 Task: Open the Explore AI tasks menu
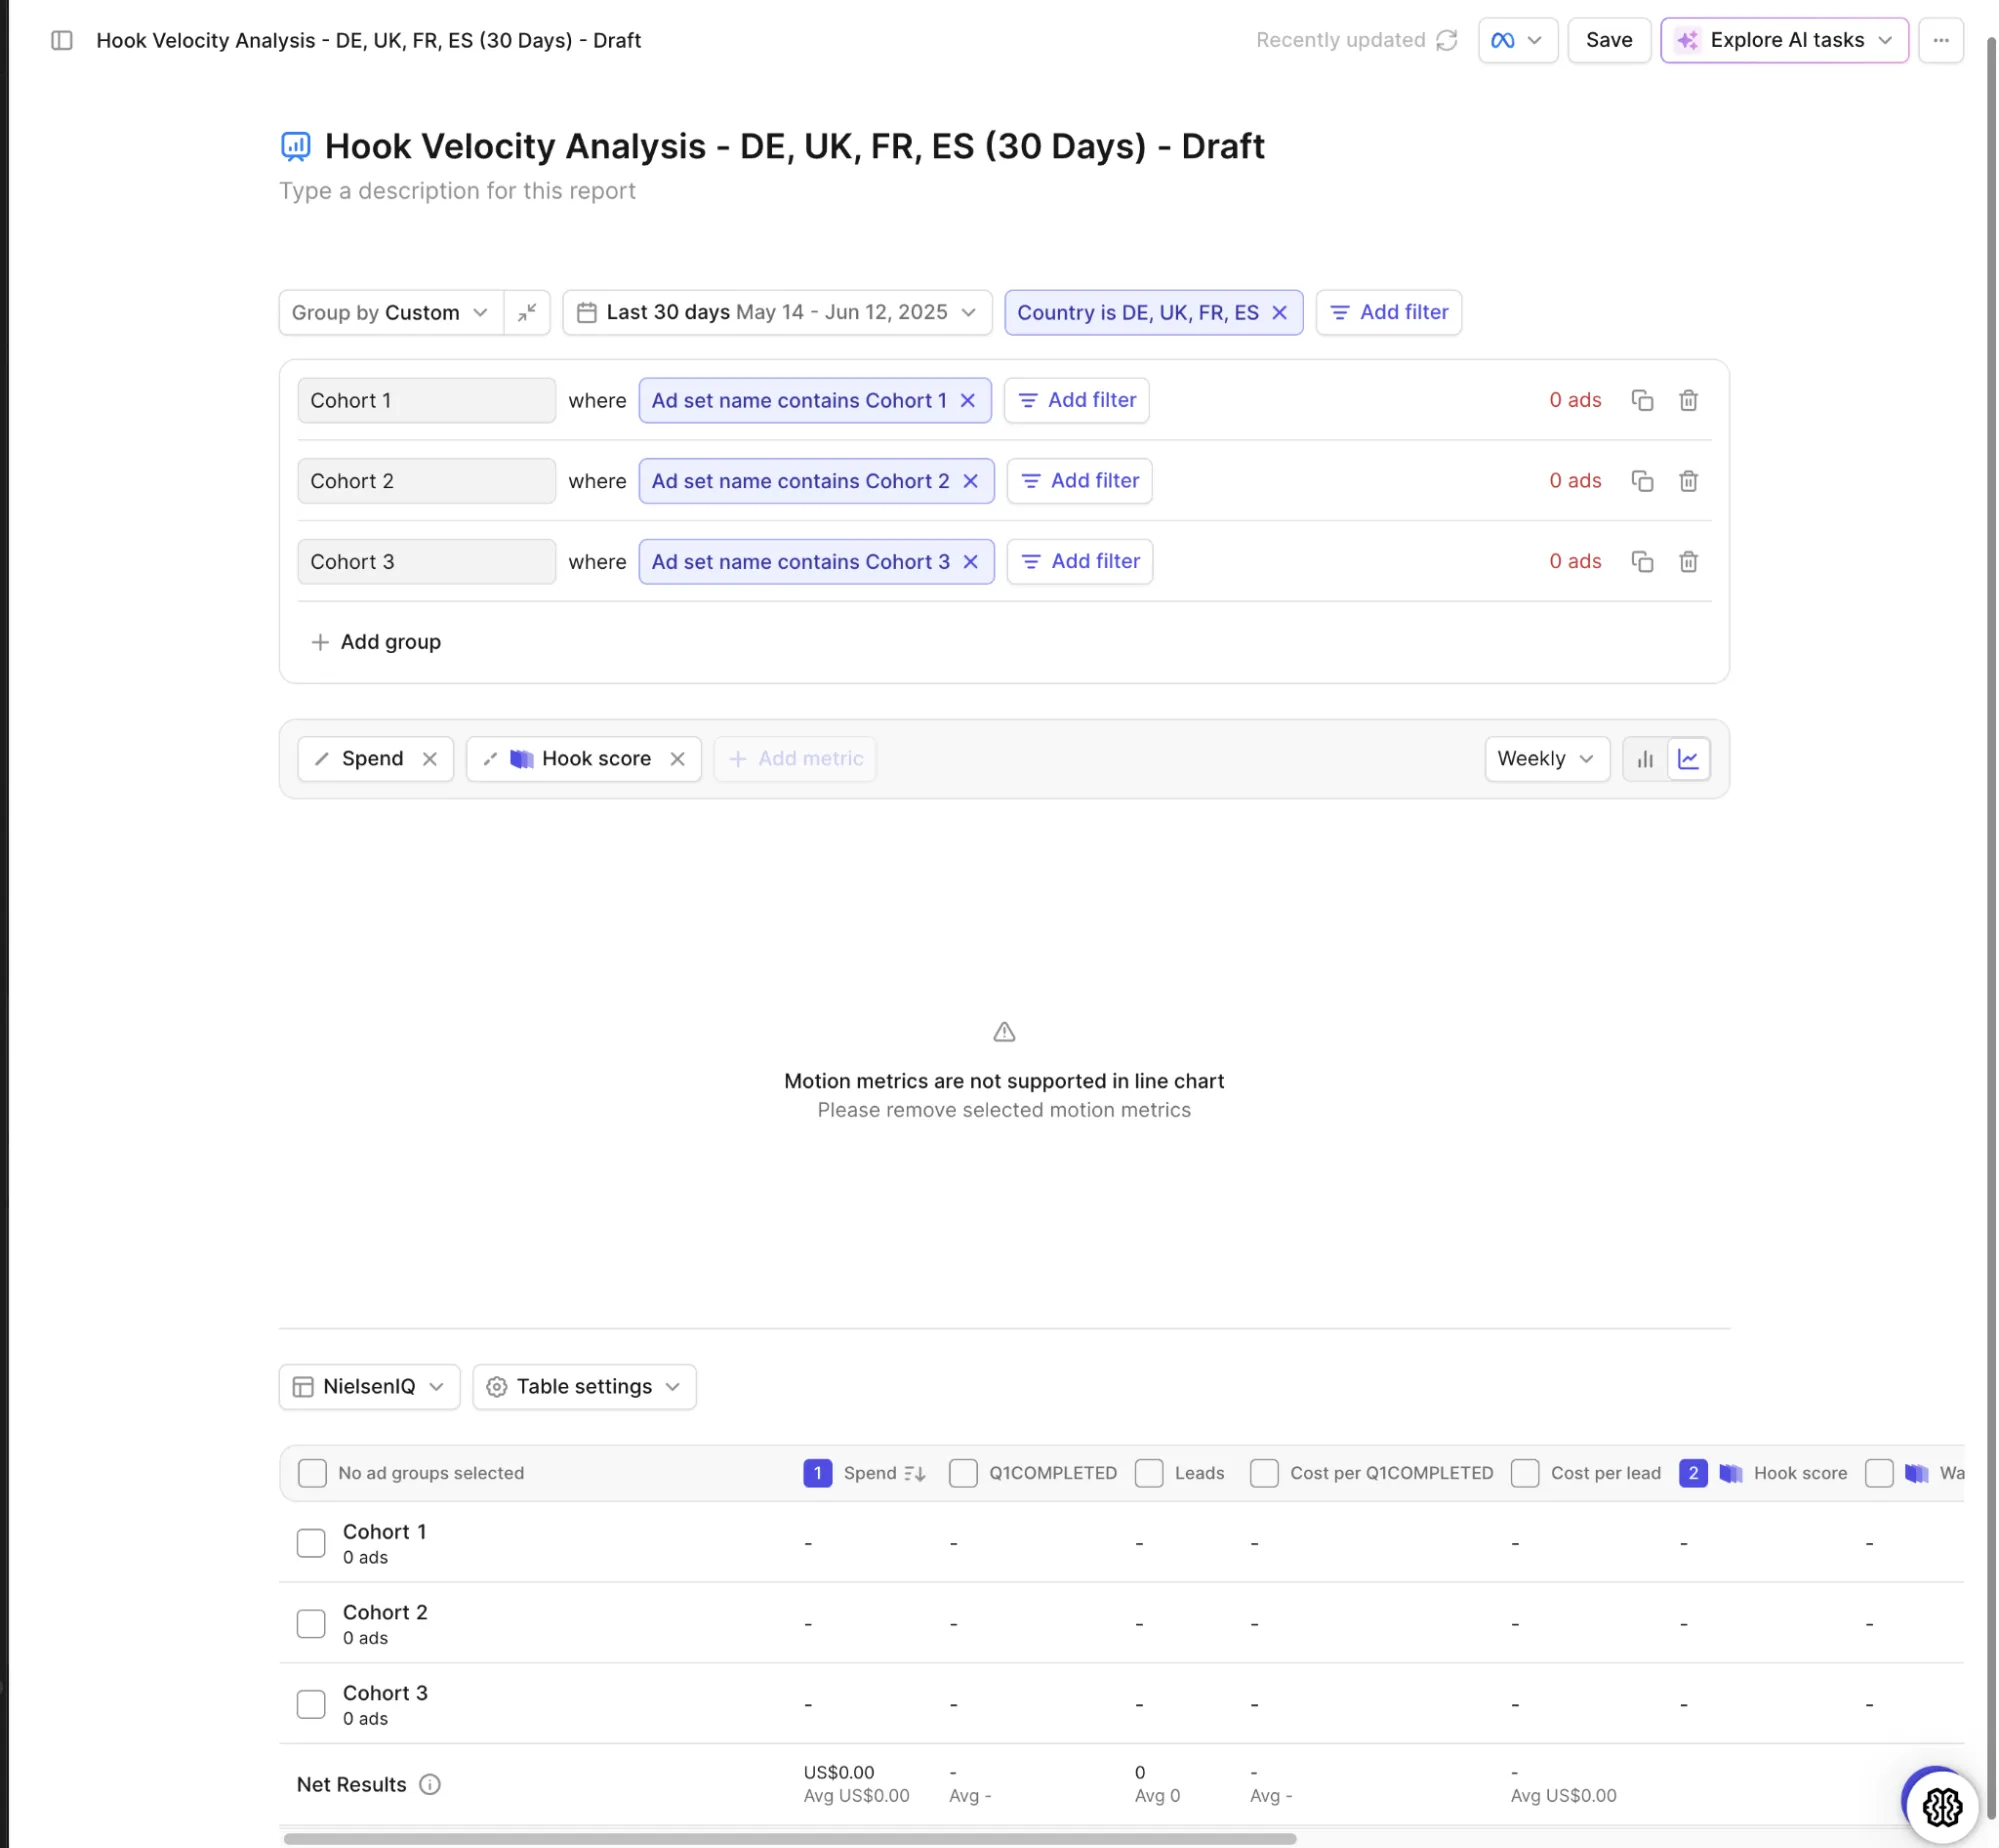pyautogui.click(x=1783, y=40)
